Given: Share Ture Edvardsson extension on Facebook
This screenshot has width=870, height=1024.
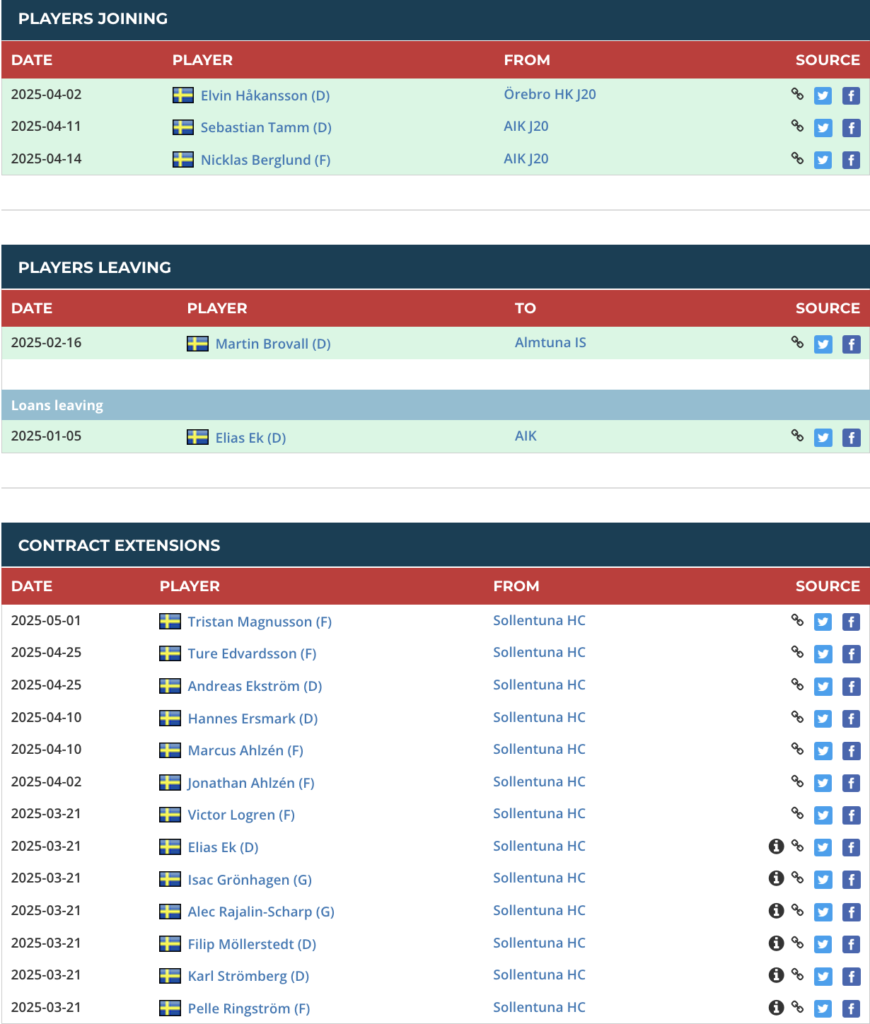Looking at the screenshot, I should (x=851, y=654).
